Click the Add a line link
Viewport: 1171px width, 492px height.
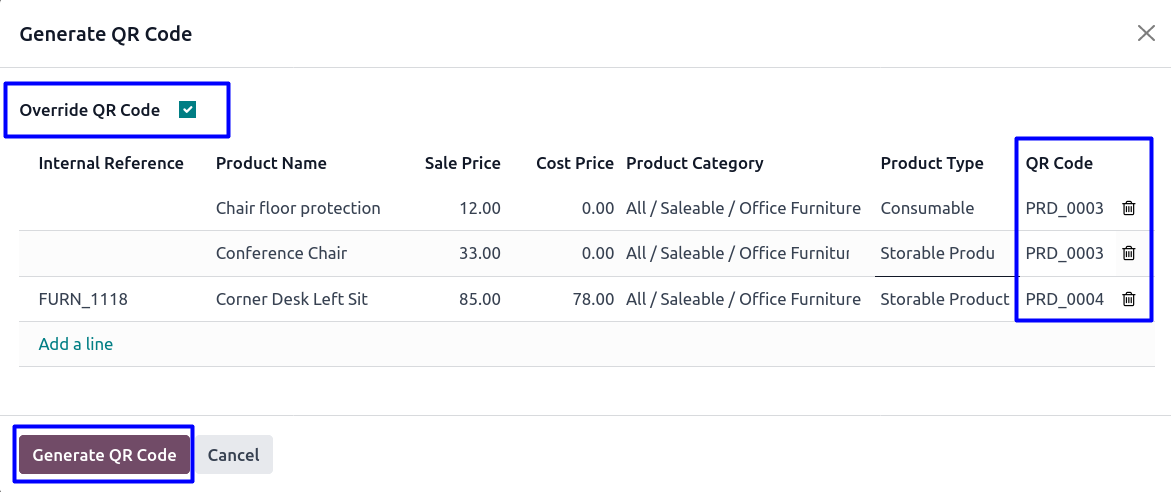(76, 344)
